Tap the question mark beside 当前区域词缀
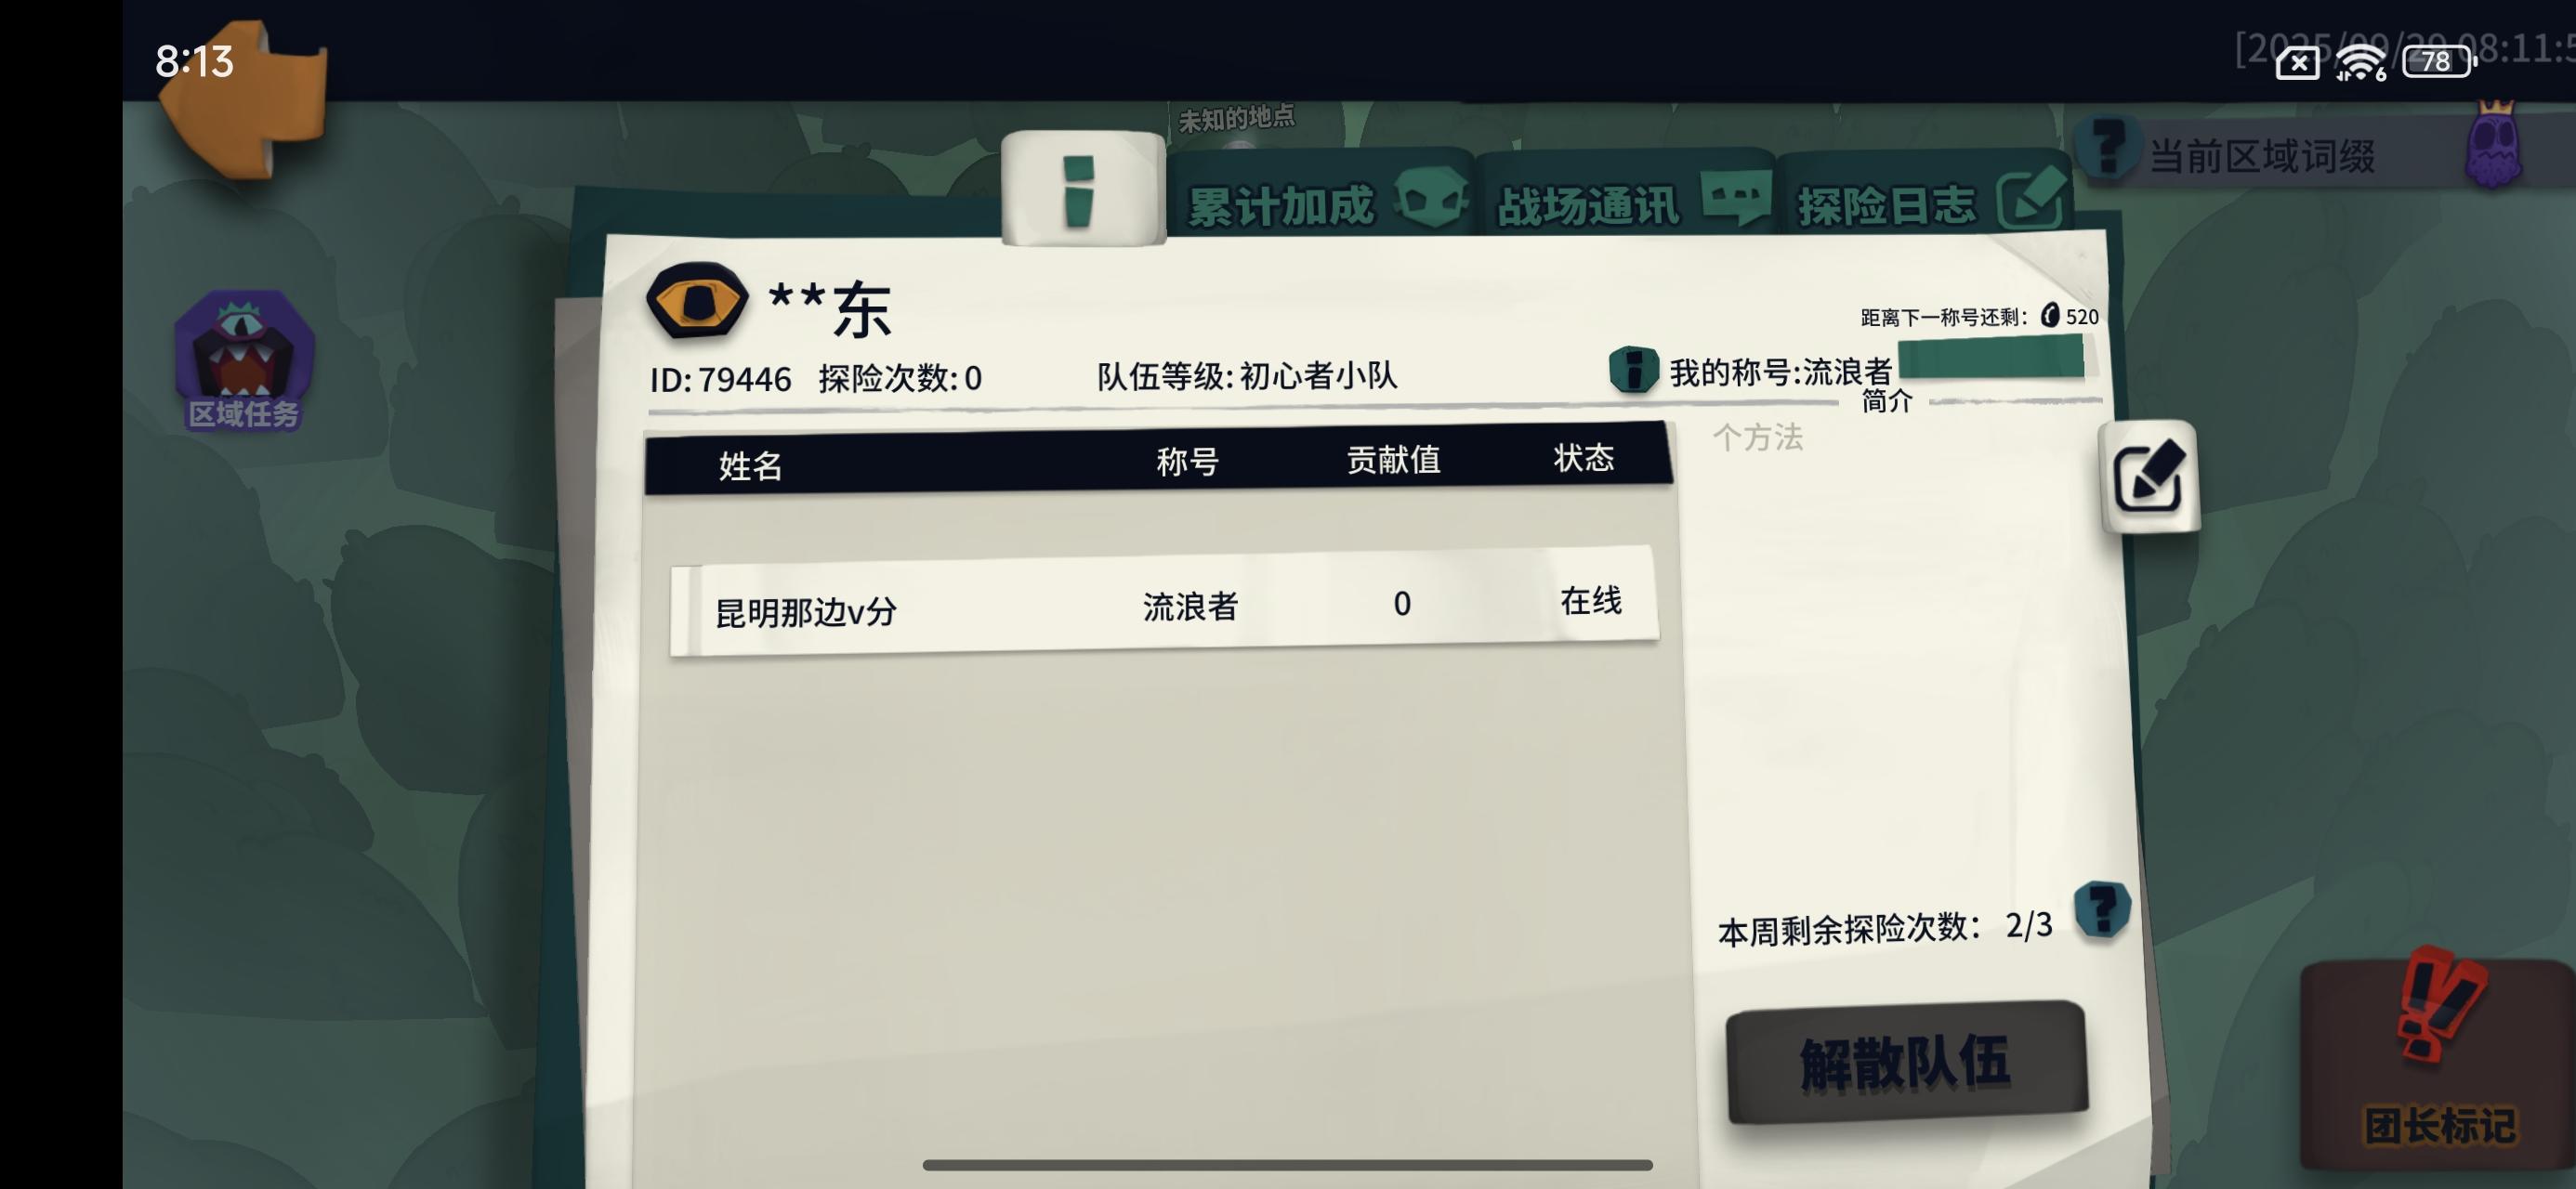The width and height of the screenshot is (2576, 1189). pyautogui.click(x=2108, y=149)
